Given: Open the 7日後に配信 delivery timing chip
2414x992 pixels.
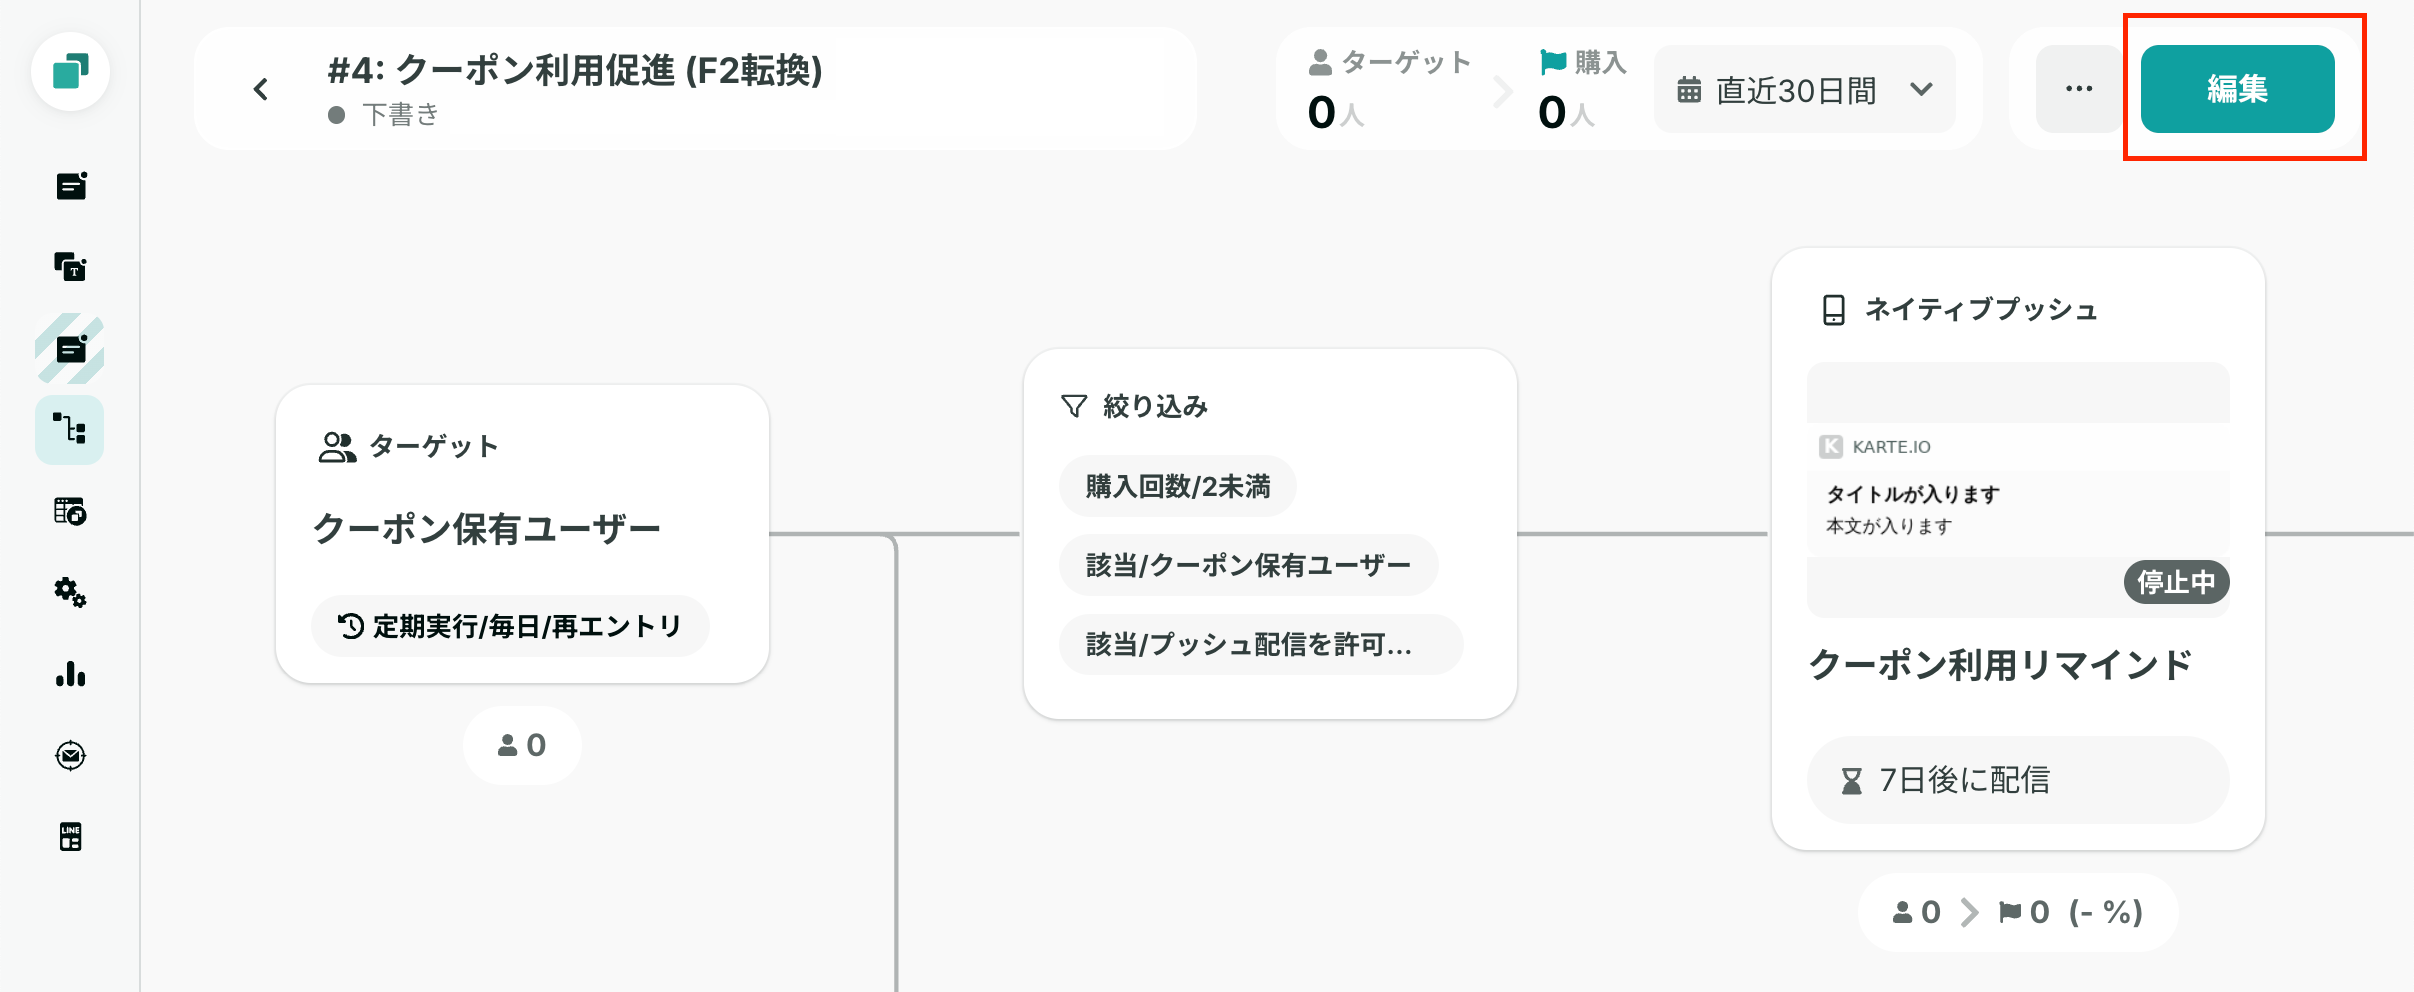Looking at the screenshot, I should tap(2018, 780).
